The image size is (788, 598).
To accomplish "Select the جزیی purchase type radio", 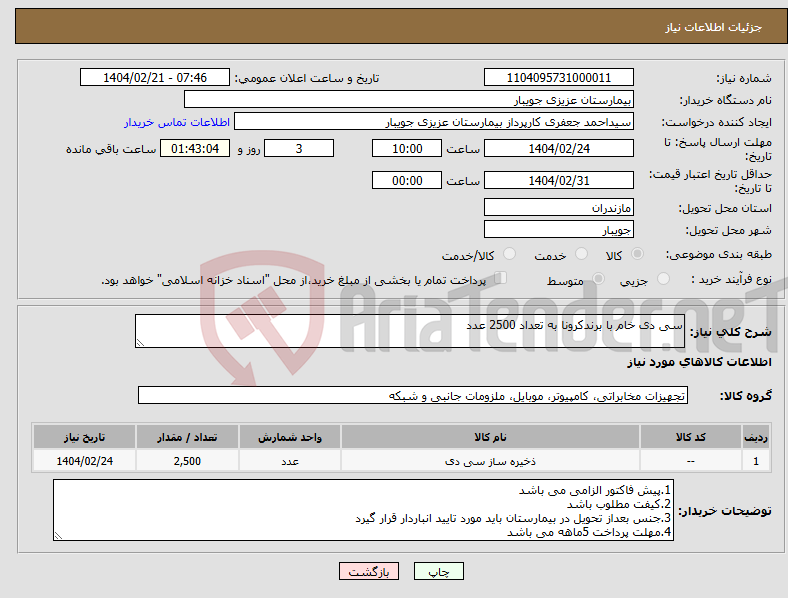I will point(663,279).
